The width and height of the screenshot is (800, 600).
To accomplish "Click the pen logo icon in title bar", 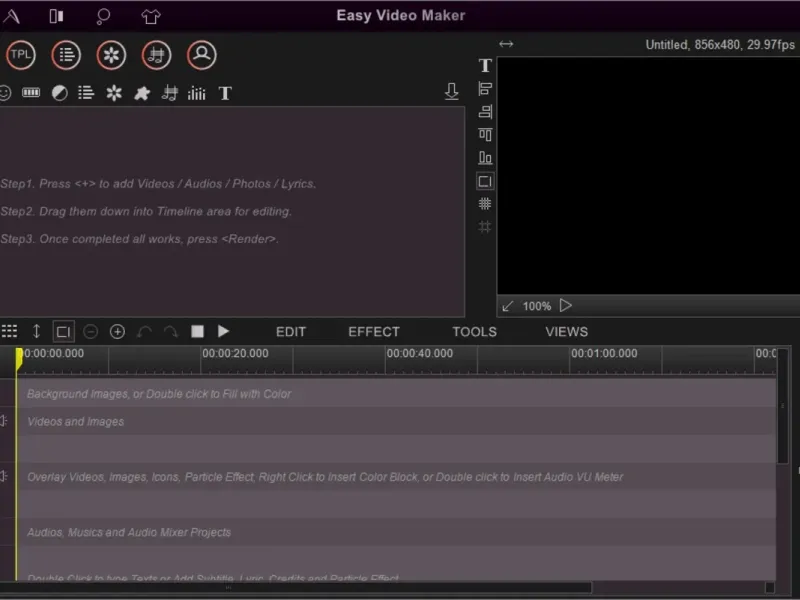I will (11, 16).
